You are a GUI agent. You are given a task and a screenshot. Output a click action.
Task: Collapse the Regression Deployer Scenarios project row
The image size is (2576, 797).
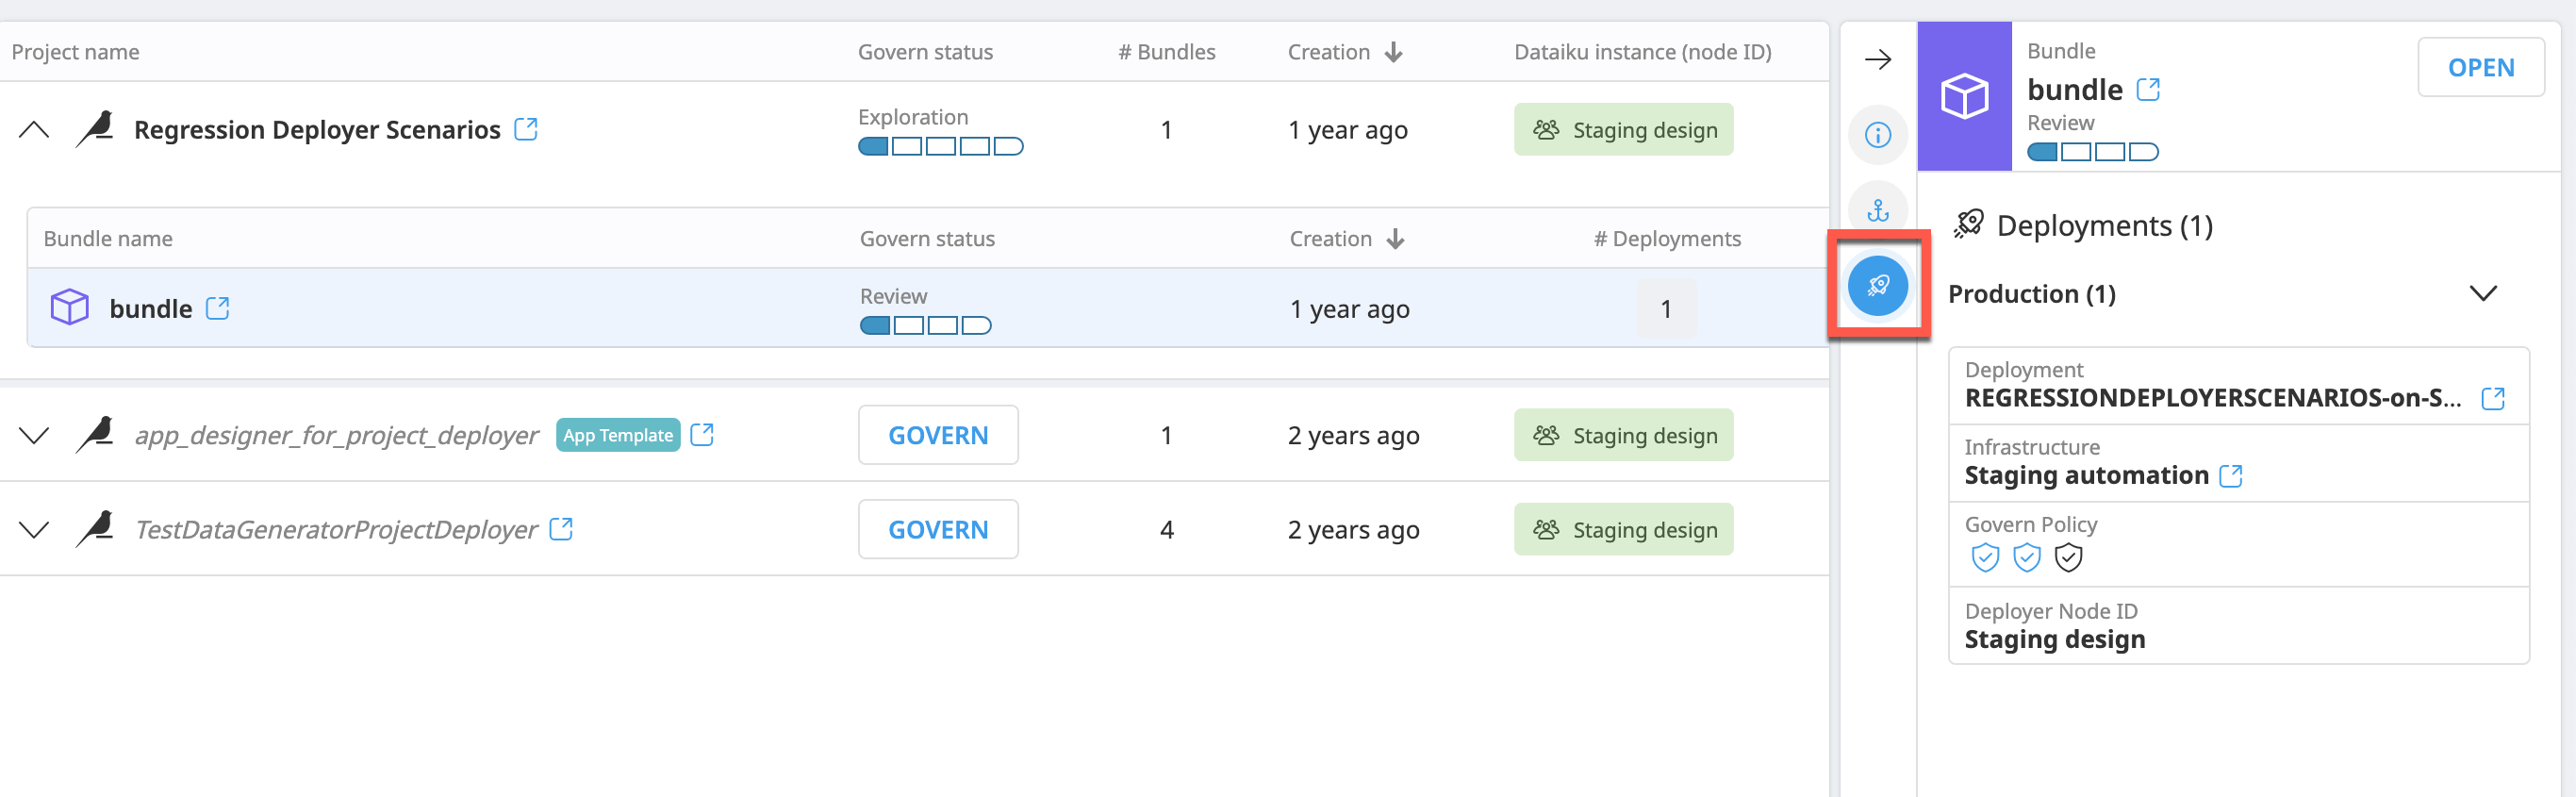pos(34,130)
